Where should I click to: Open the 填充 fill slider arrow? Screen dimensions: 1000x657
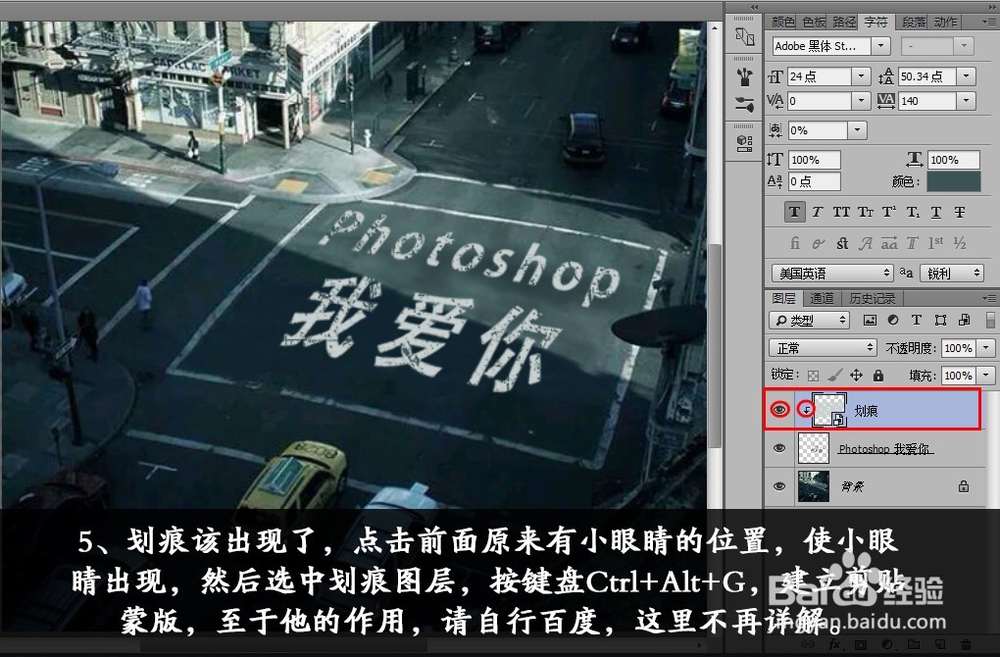986,376
